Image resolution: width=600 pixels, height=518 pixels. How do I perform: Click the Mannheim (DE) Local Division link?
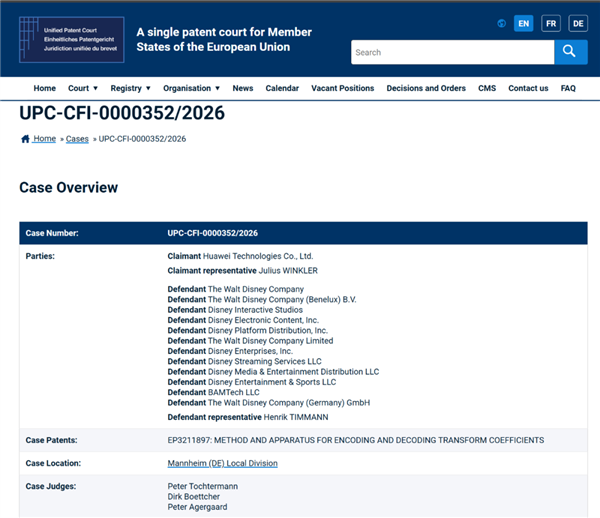pos(222,463)
